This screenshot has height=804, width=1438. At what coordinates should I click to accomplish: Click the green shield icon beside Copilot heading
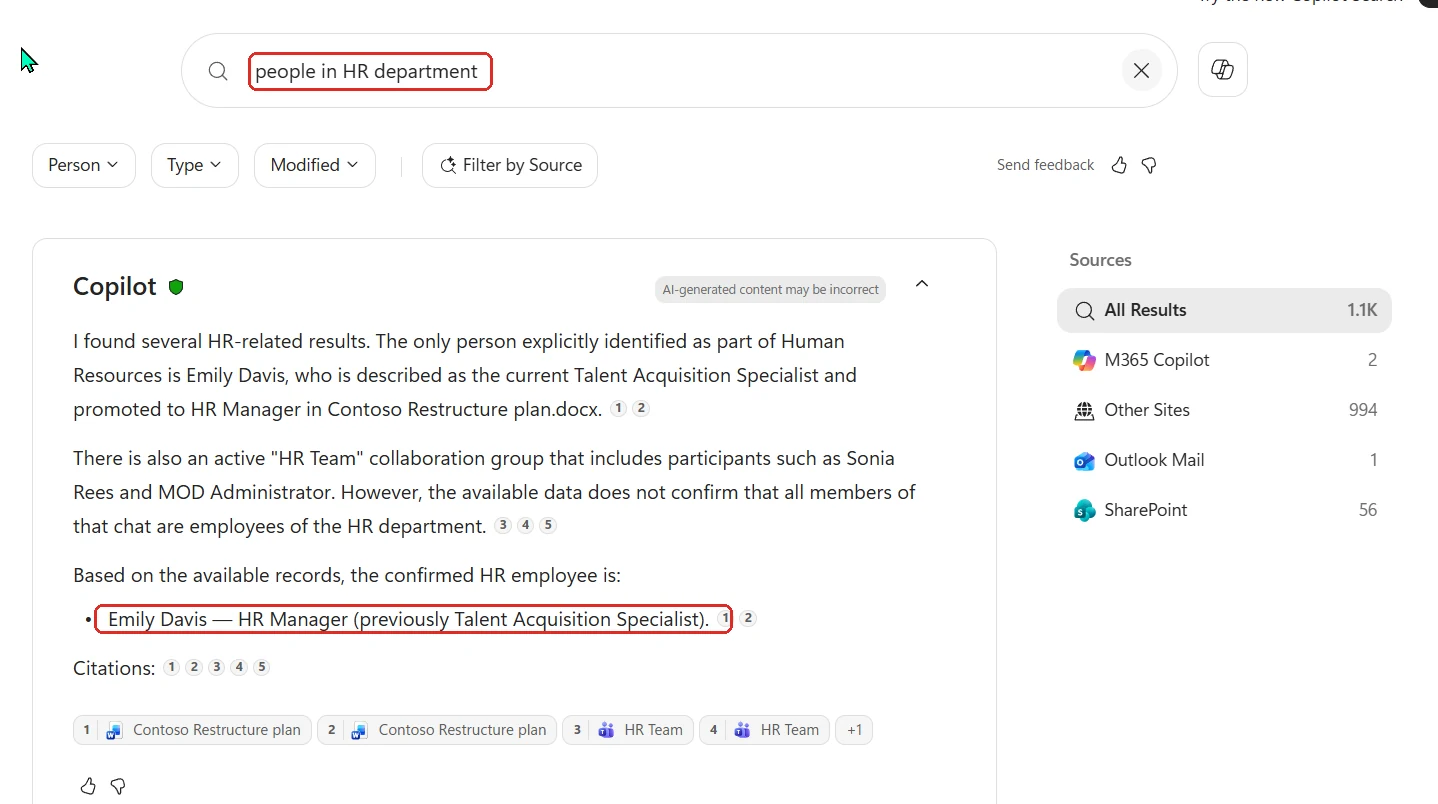coord(176,287)
